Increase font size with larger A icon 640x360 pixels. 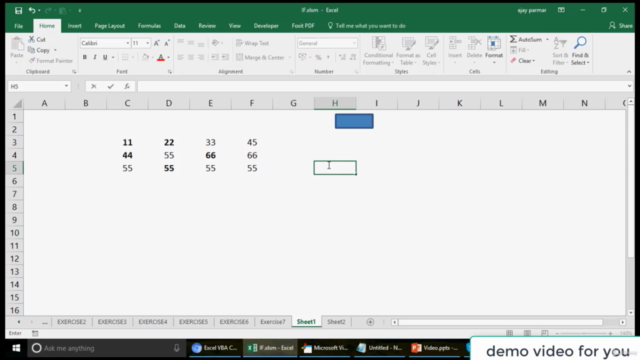[157, 43]
